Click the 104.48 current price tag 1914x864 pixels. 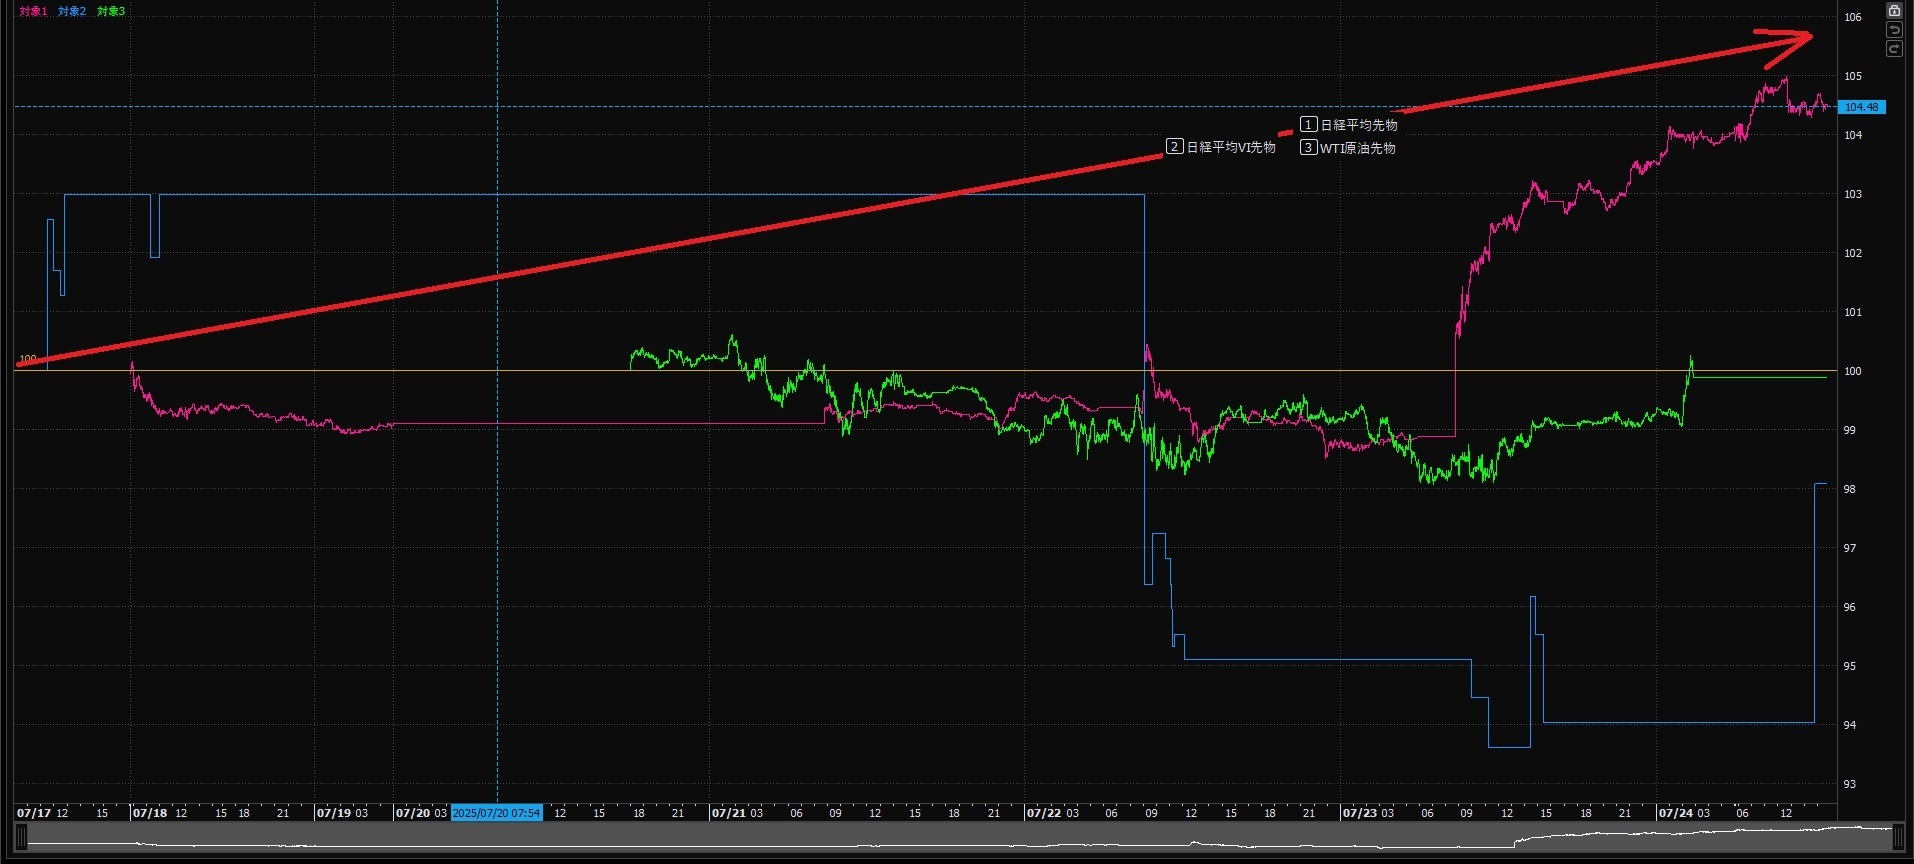pyautogui.click(x=1861, y=107)
